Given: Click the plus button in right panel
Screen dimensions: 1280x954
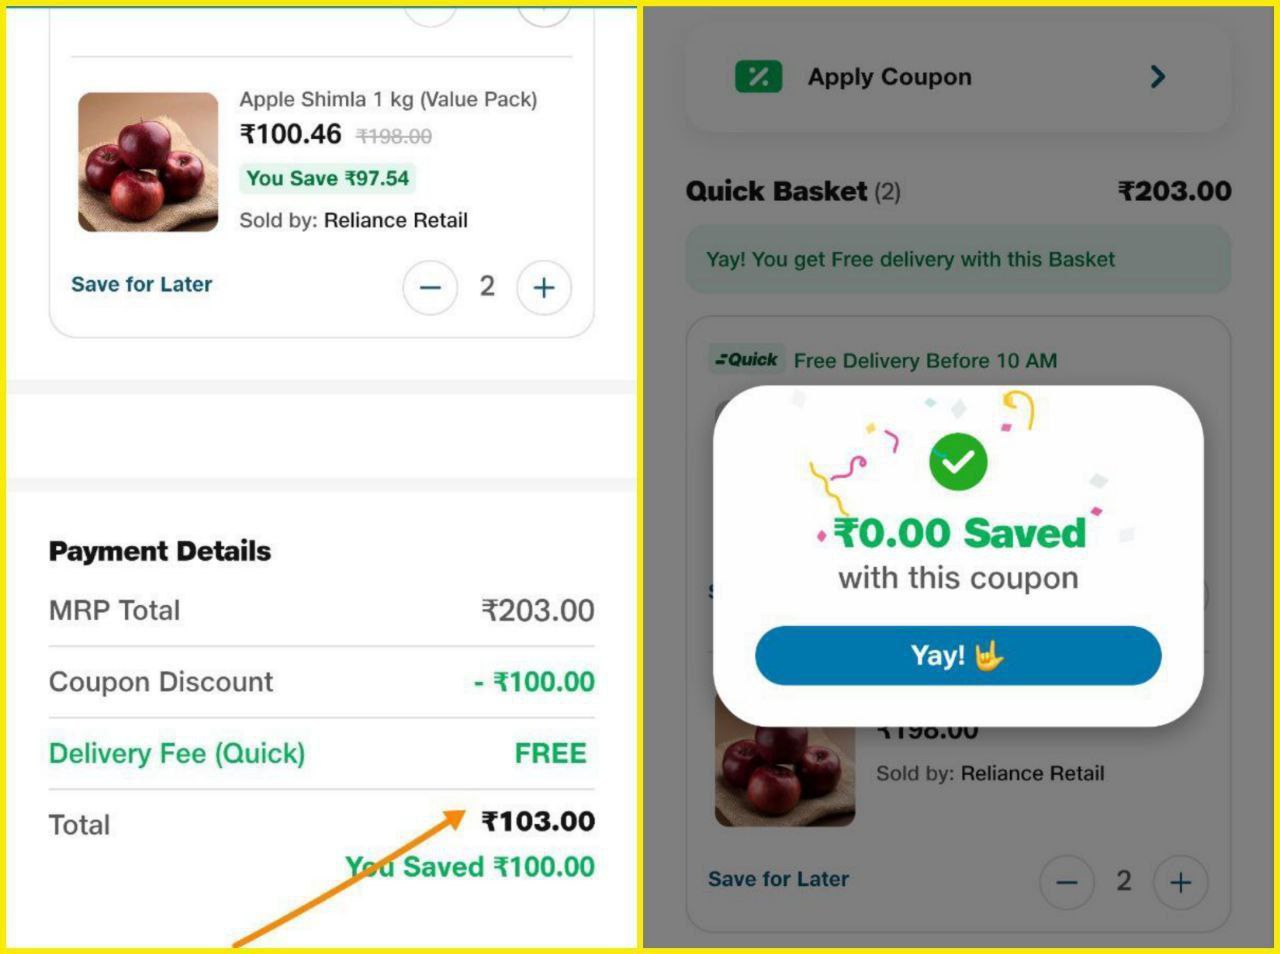Looking at the screenshot, I should point(1180,882).
